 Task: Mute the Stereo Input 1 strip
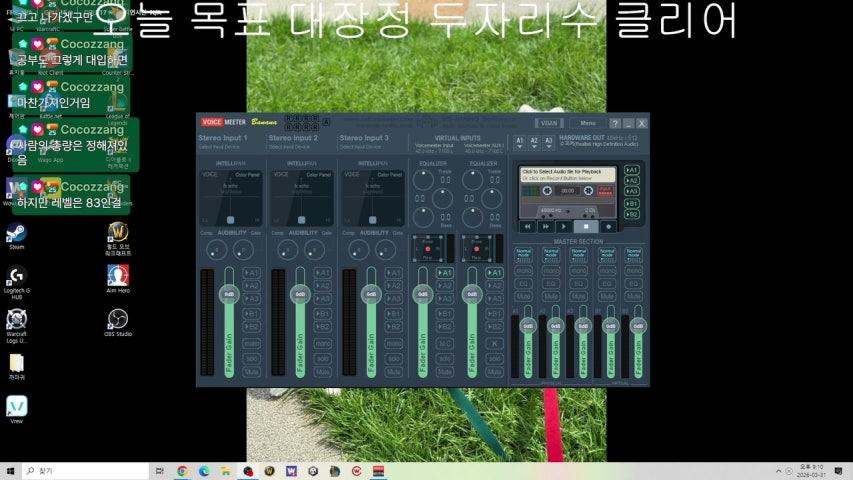point(252,371)
